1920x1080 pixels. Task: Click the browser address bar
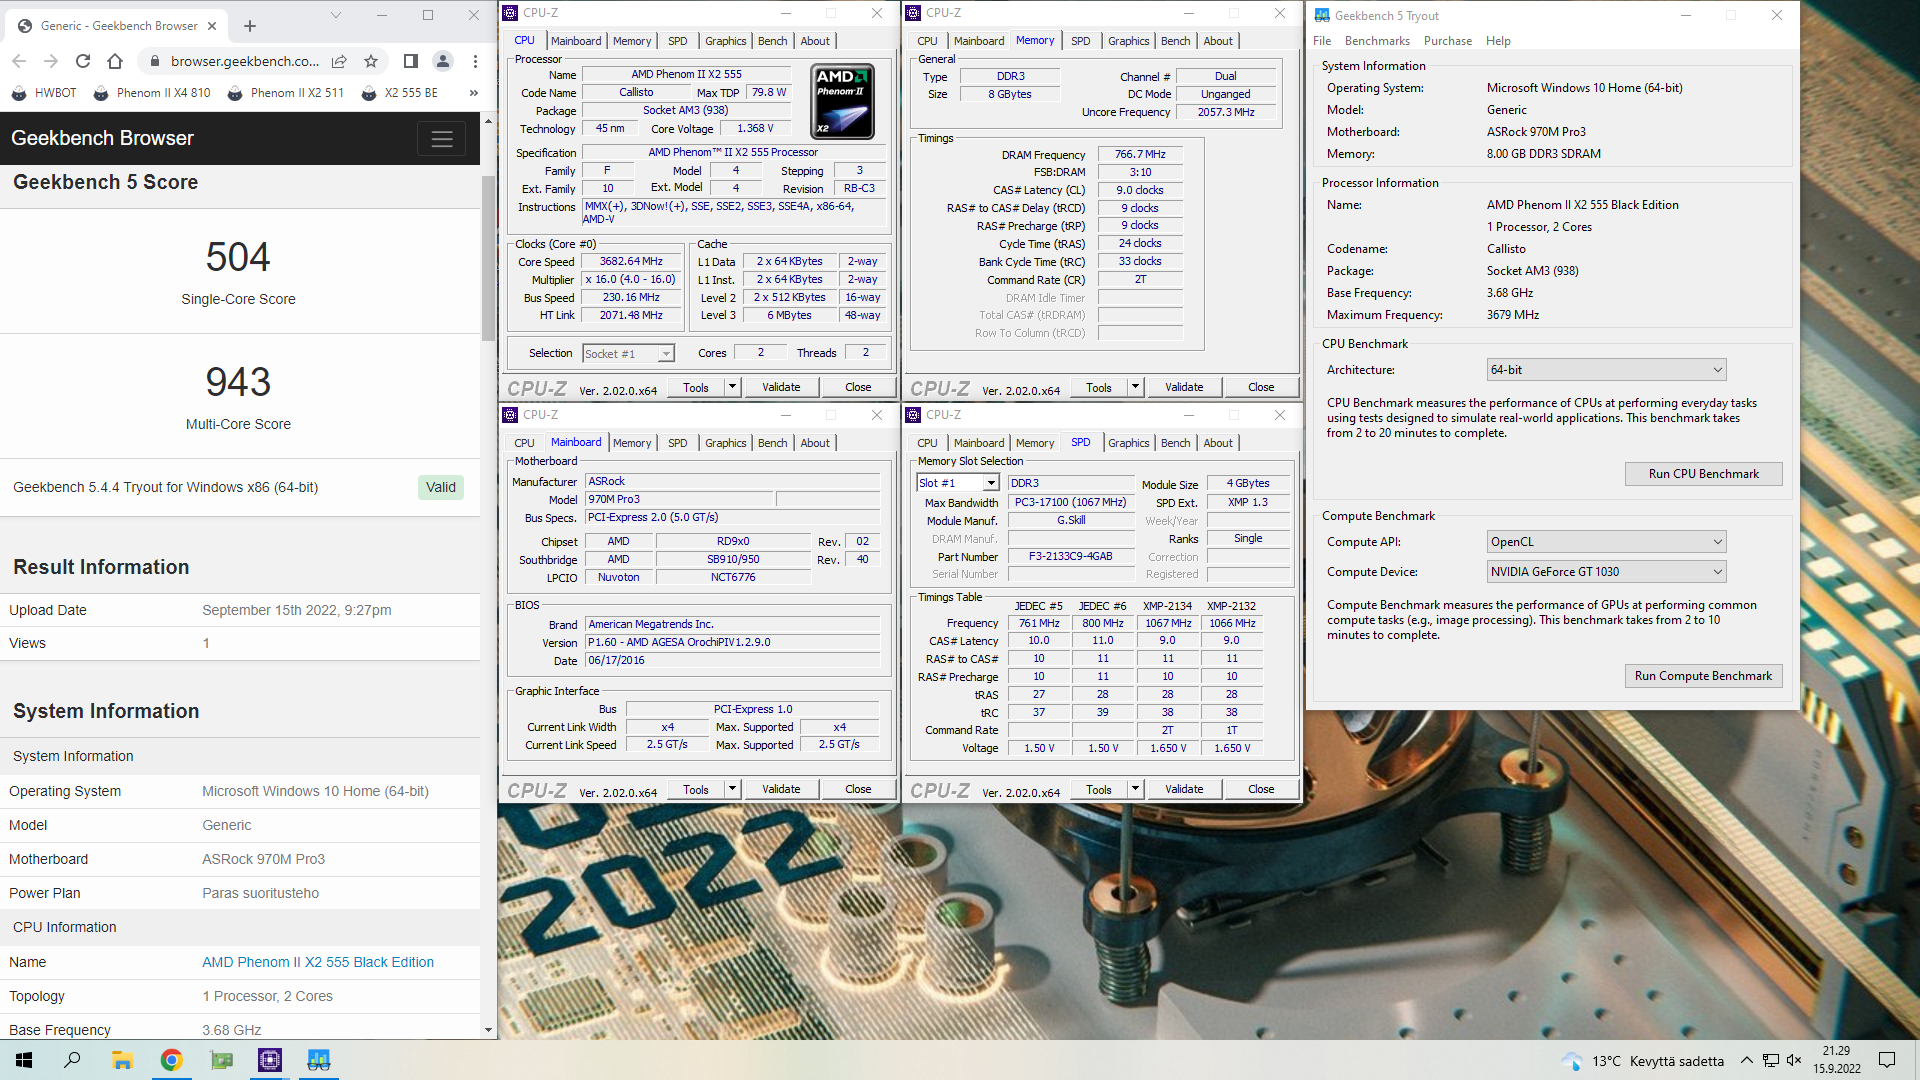(245, 61)
